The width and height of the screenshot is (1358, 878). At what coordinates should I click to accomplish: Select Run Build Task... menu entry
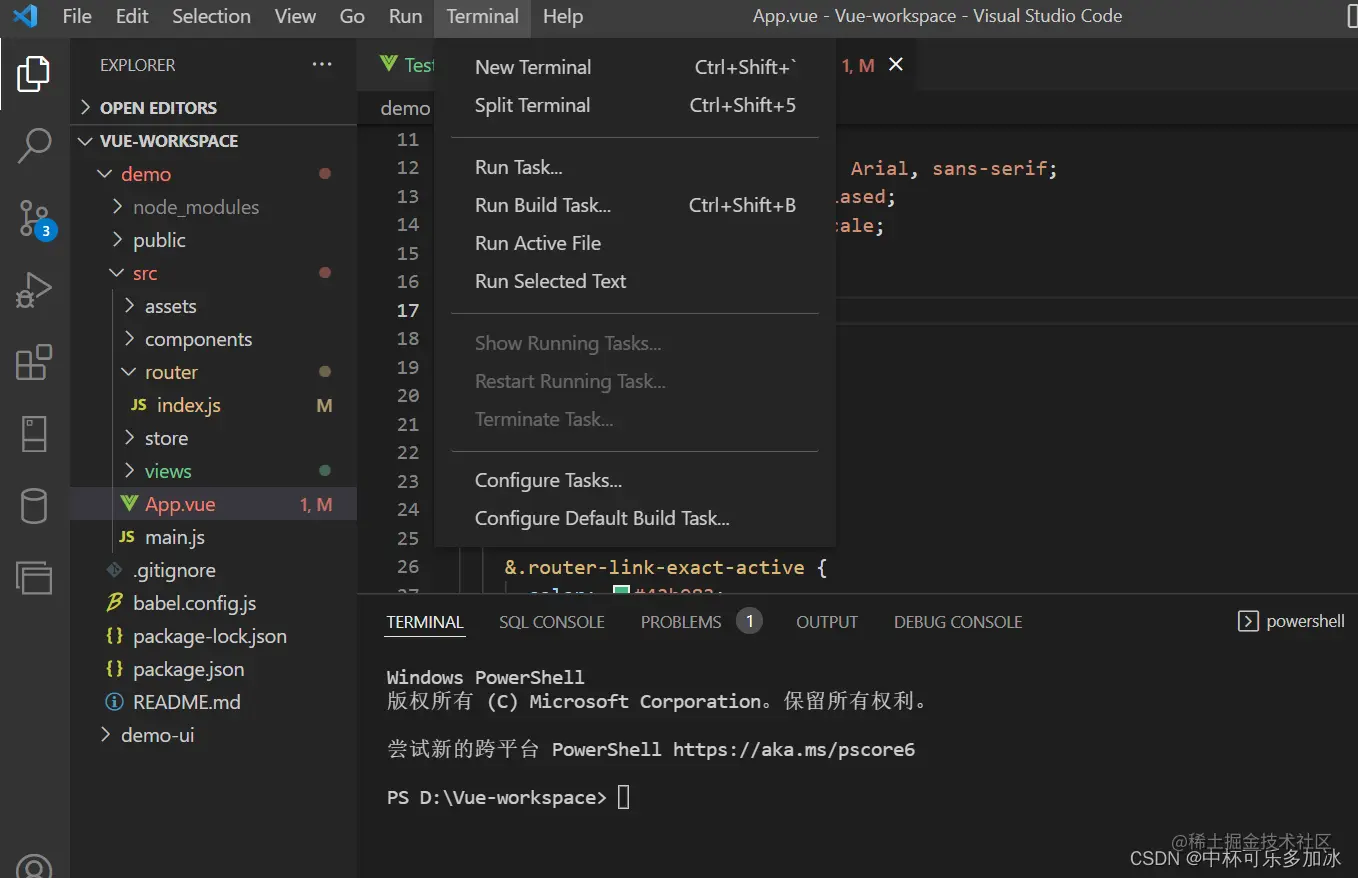[635, 205]
